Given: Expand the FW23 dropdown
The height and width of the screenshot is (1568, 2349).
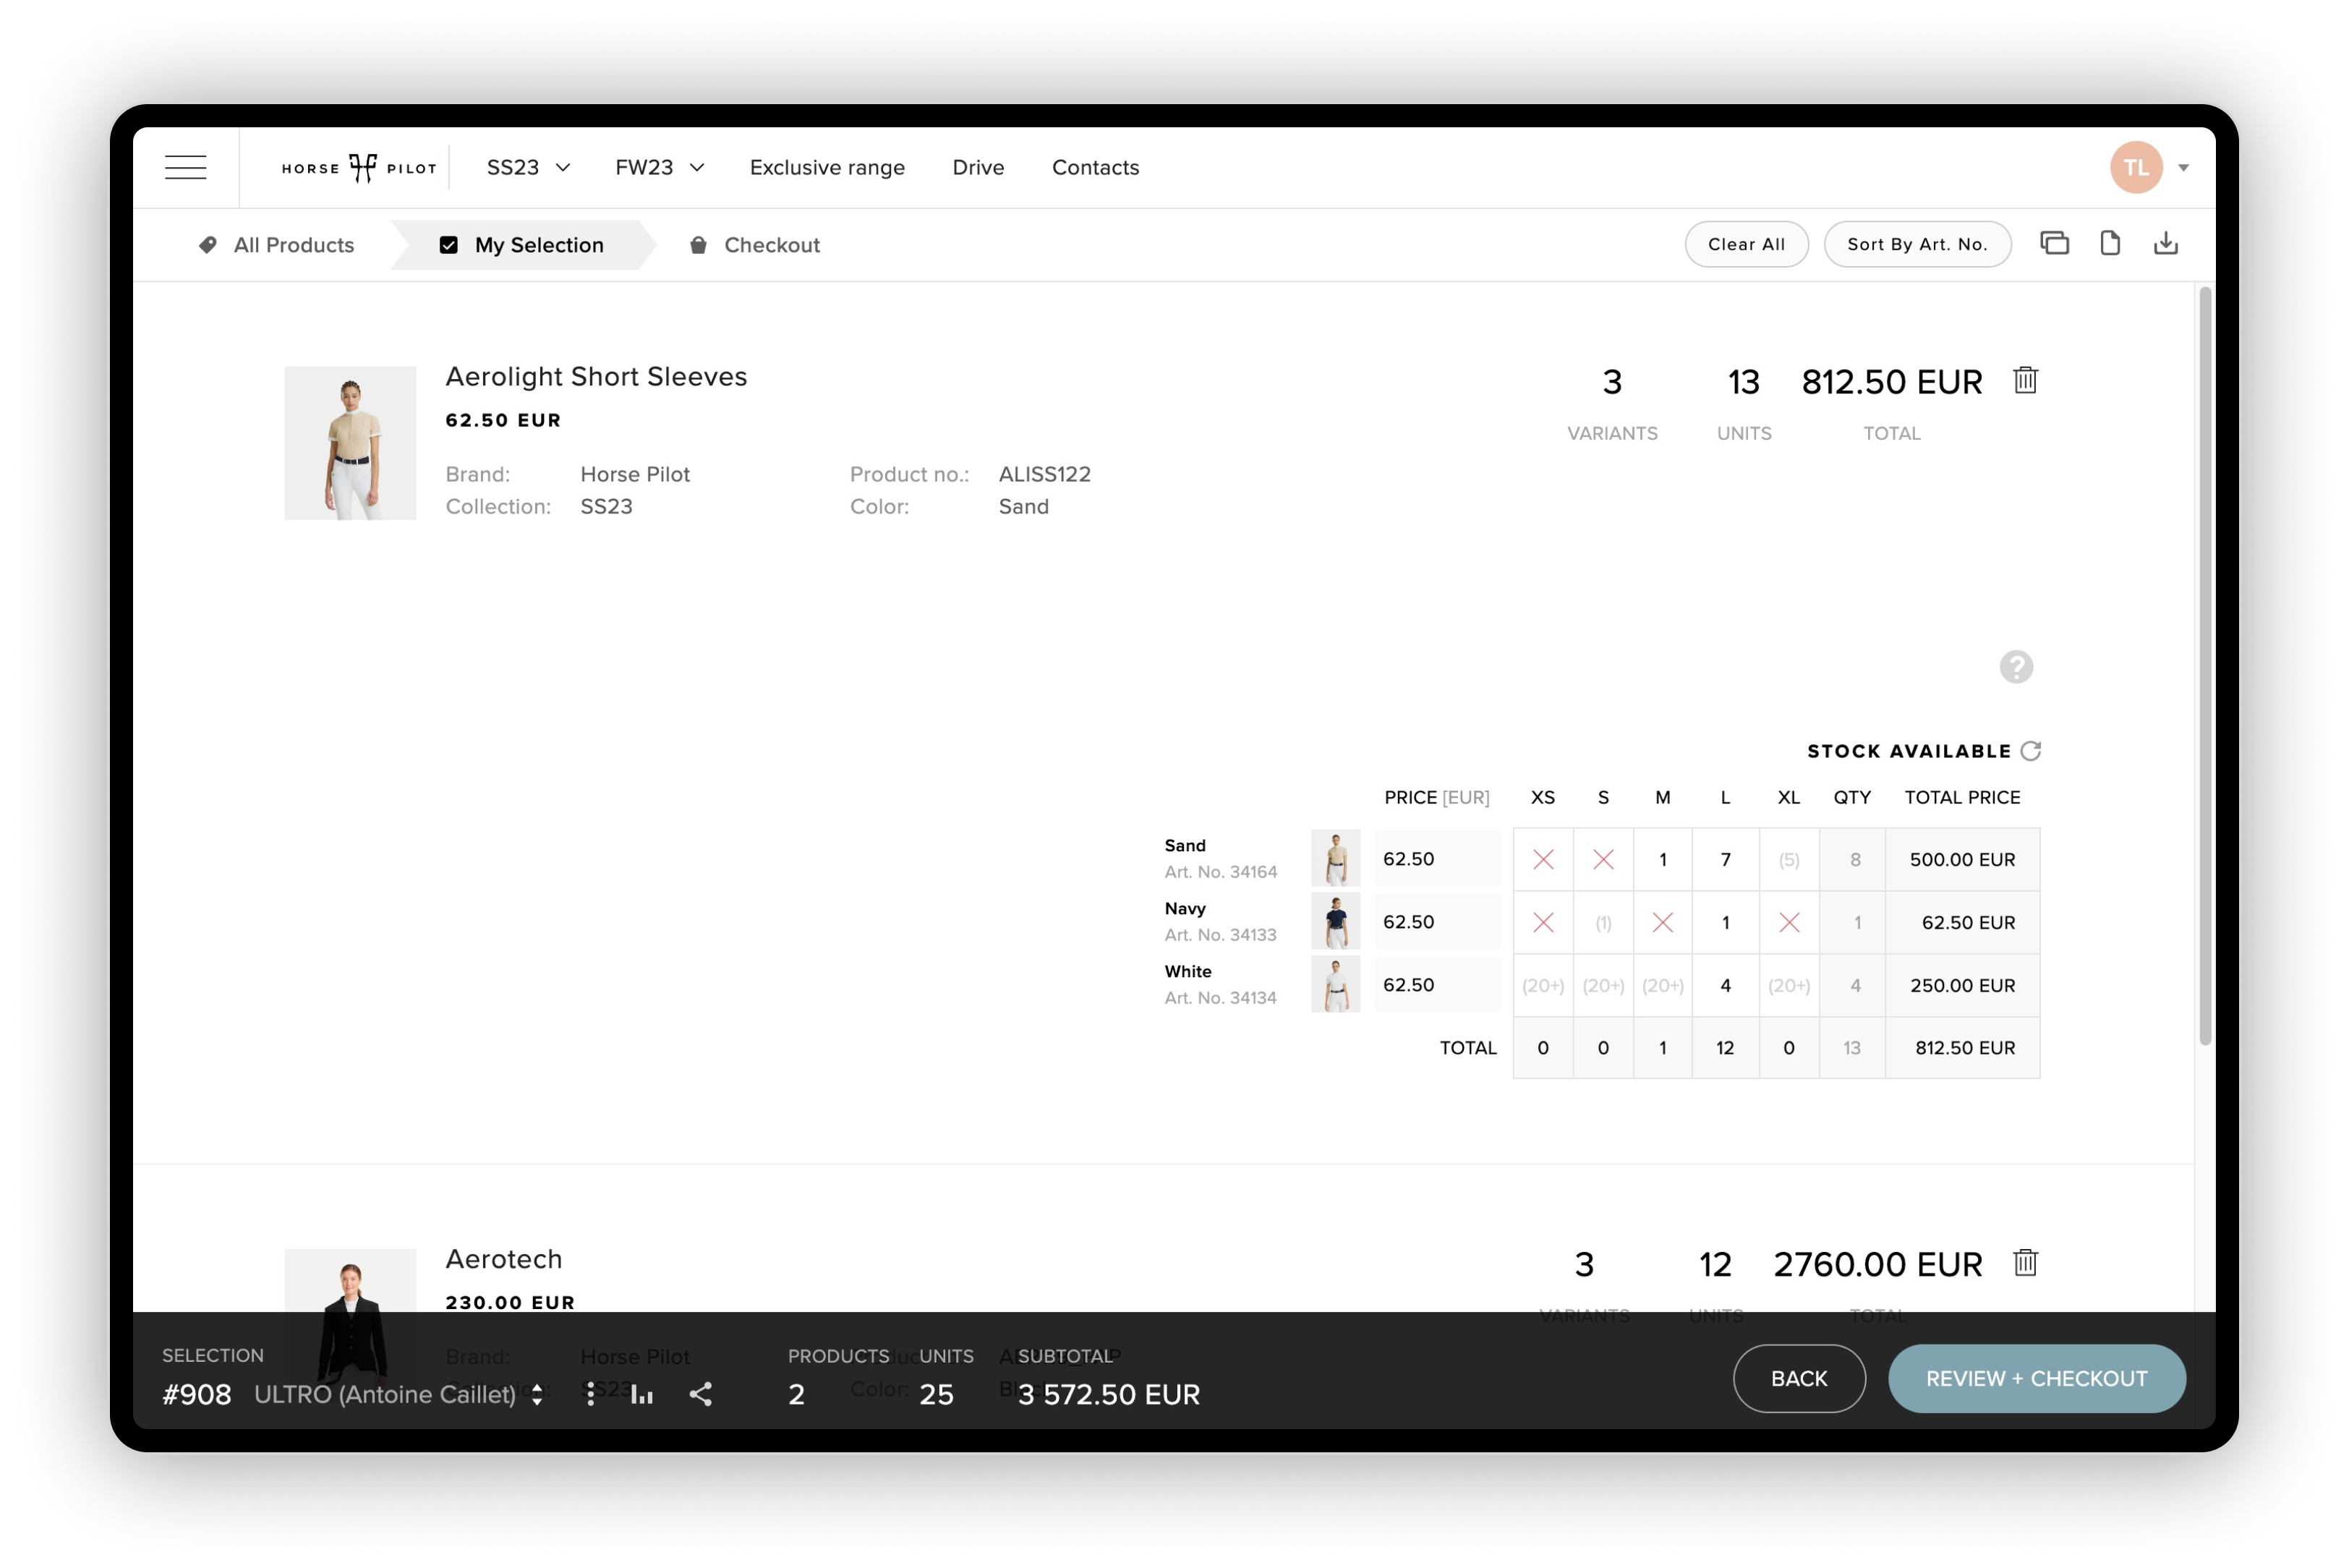Looking at the screenshot, I should 659,167.
